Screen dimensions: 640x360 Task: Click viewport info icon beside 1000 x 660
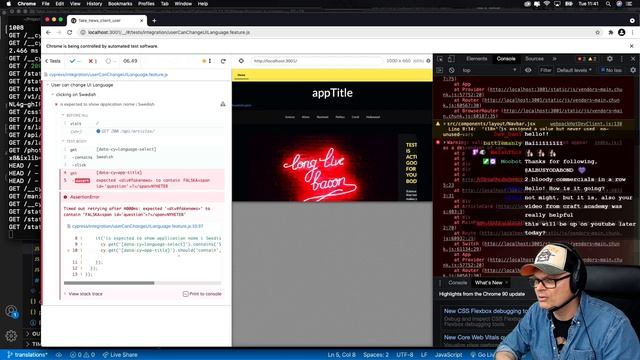(428, 61)
